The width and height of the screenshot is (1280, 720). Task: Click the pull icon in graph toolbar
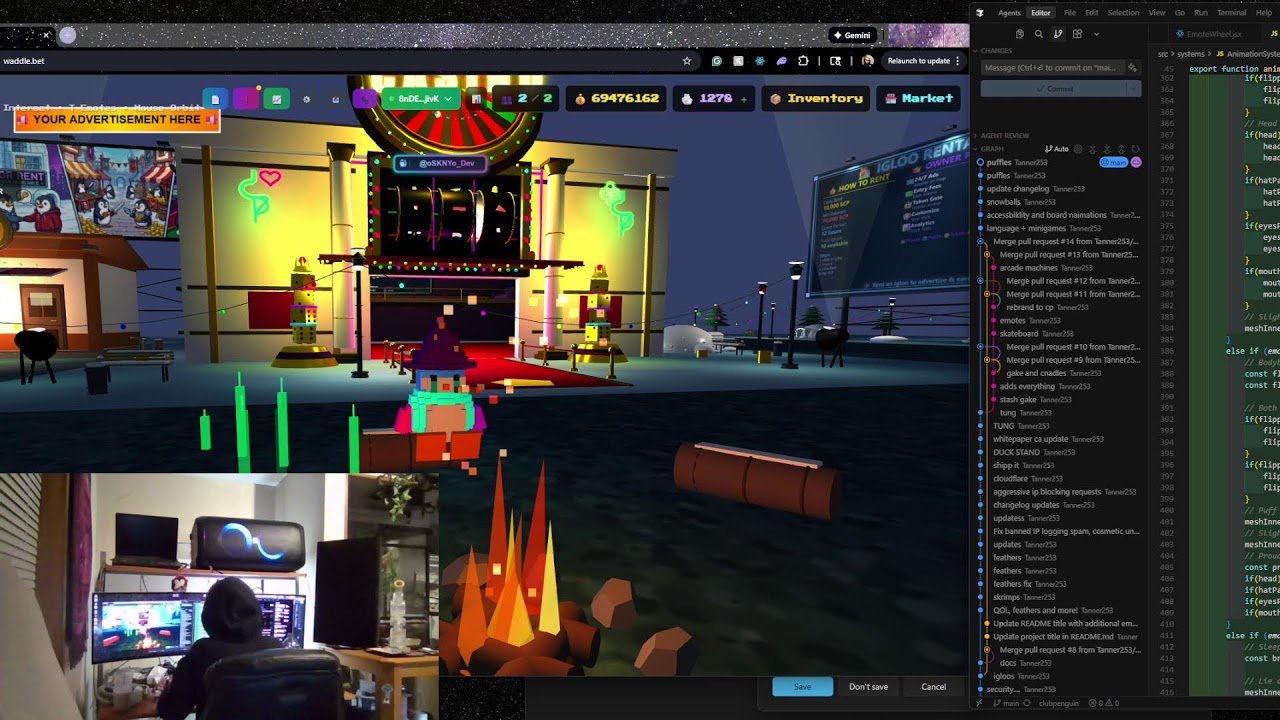click(x=1107, y=149)
